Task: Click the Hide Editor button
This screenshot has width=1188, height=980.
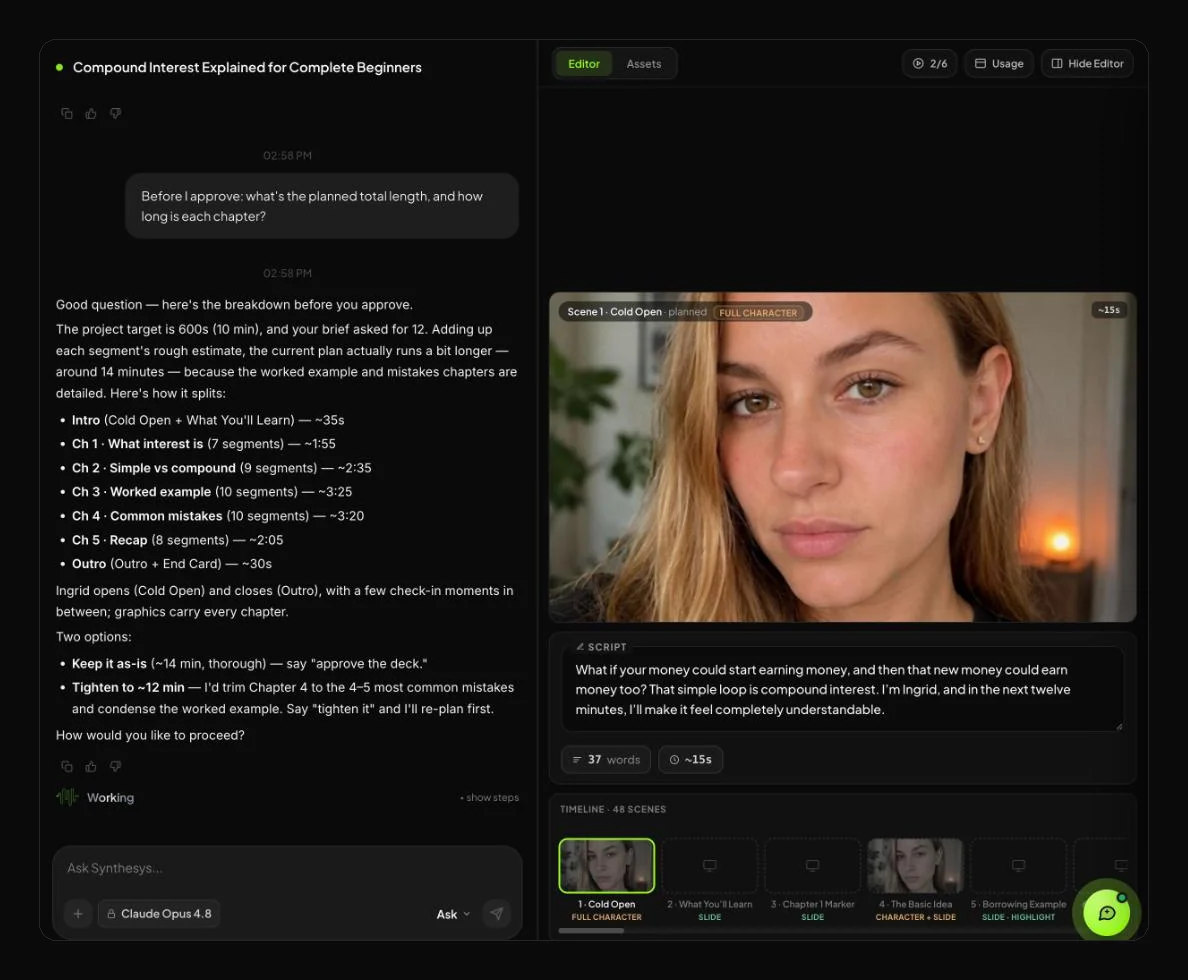Action: pos(1087,64)
